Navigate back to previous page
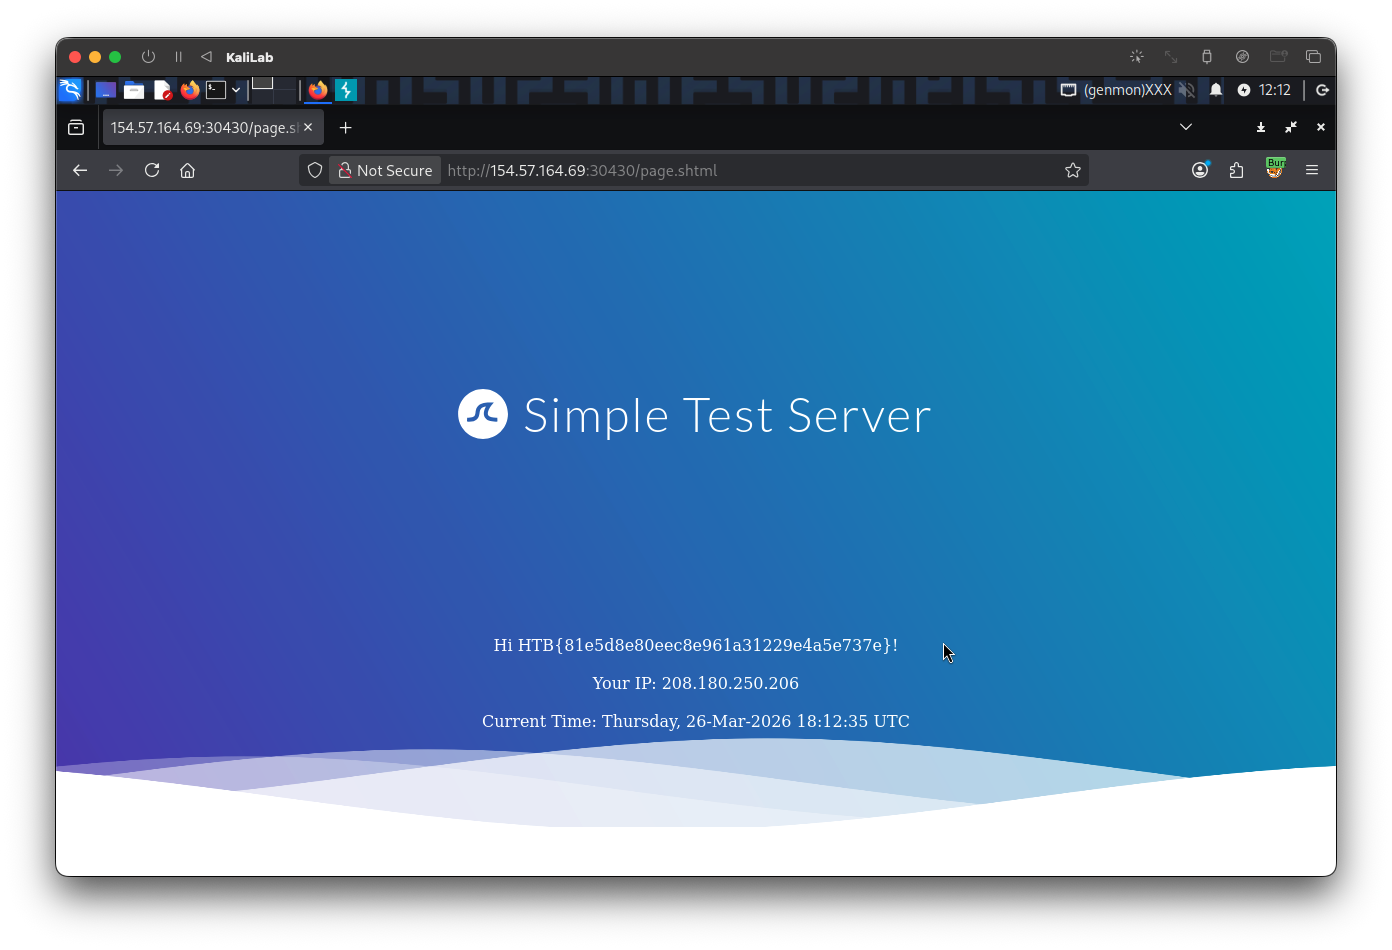The height and width of the screenshot is (950, 1392). tap(80, 170)
